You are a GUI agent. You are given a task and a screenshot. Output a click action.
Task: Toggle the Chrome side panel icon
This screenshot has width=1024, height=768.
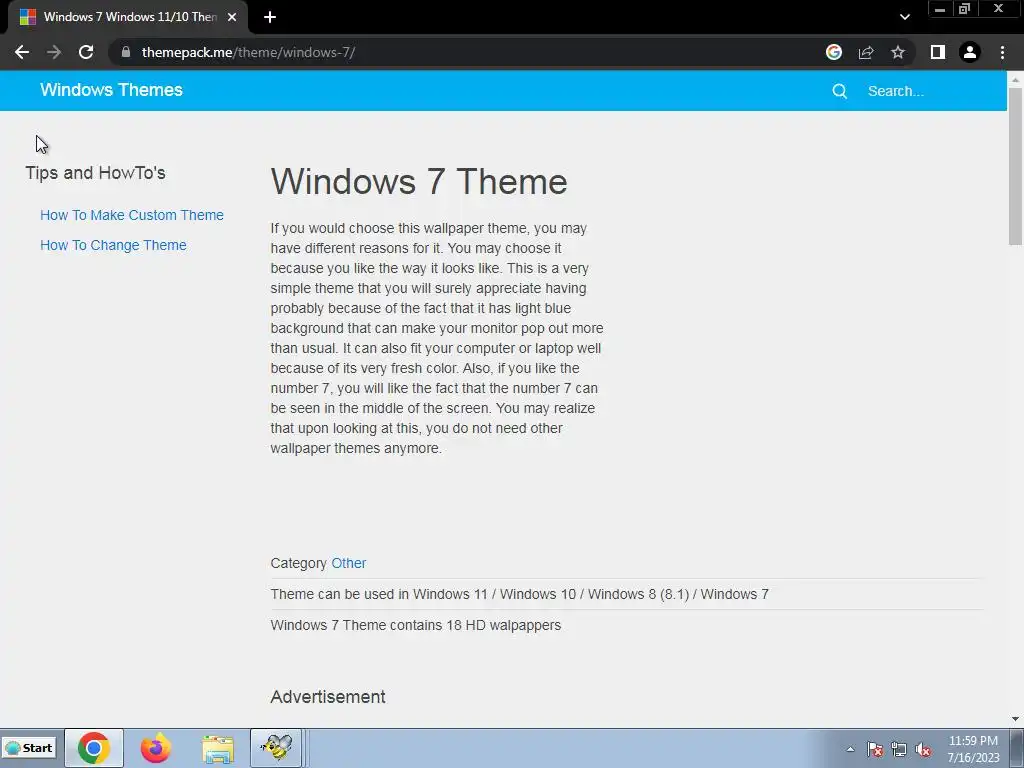tap(938, 52)
